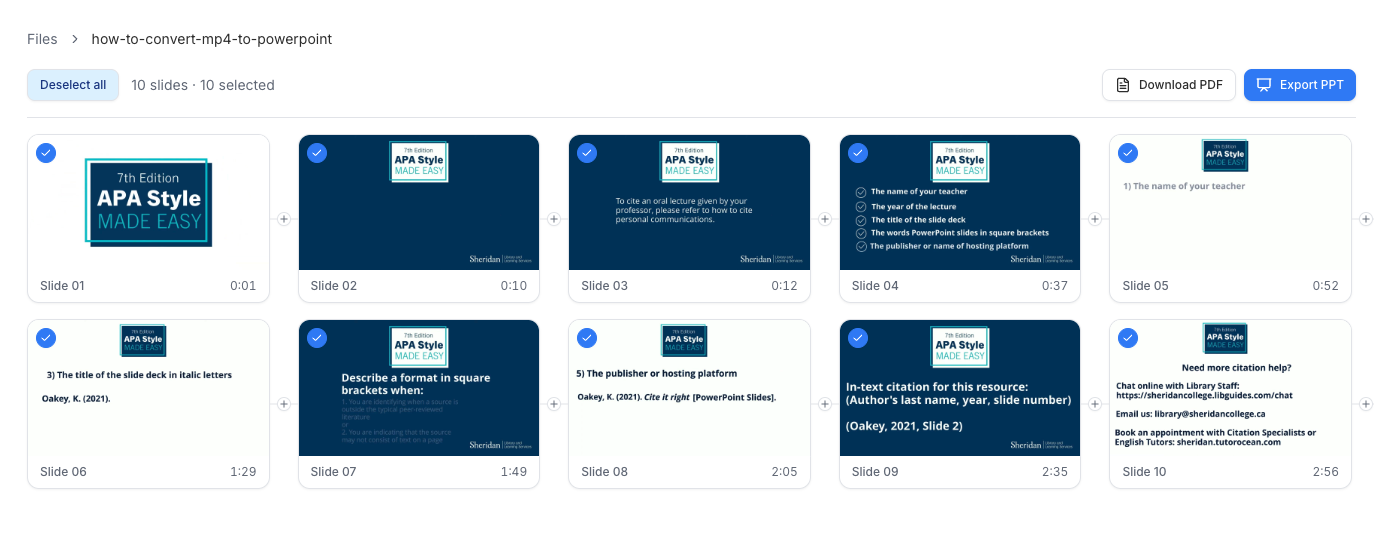Open Slide 02 blank navy thumbnail
Viewport: 1374px width, 536px height.
(x=419, y=203)
